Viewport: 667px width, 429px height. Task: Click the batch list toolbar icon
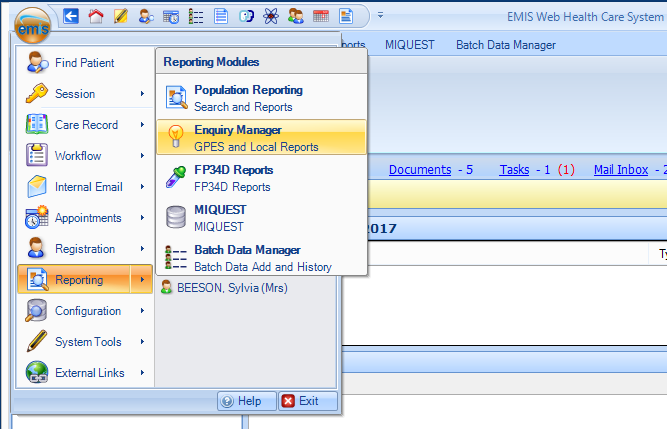pyautogui.click(x=196, y=17)
